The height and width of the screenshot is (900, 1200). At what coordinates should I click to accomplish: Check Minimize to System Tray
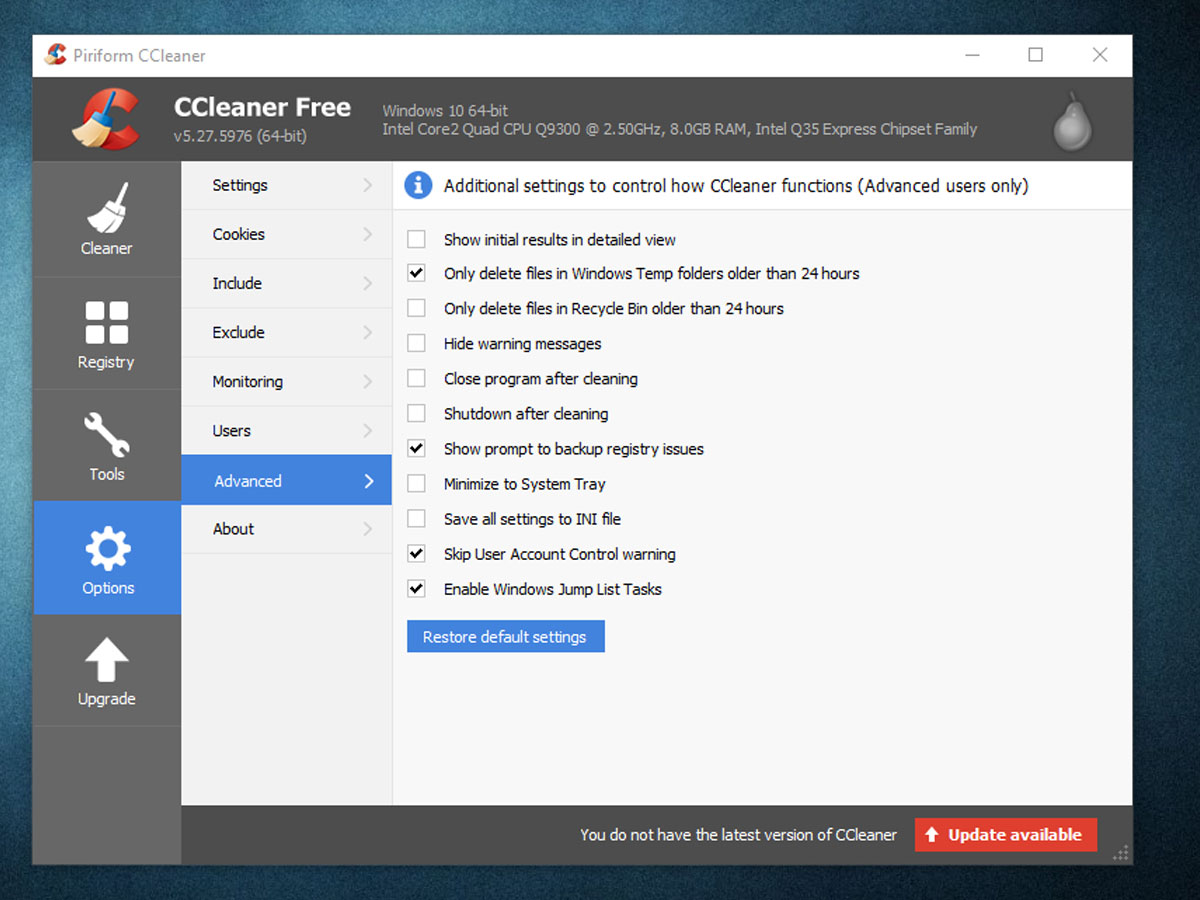pyautogui.click(x=416, y=483)
